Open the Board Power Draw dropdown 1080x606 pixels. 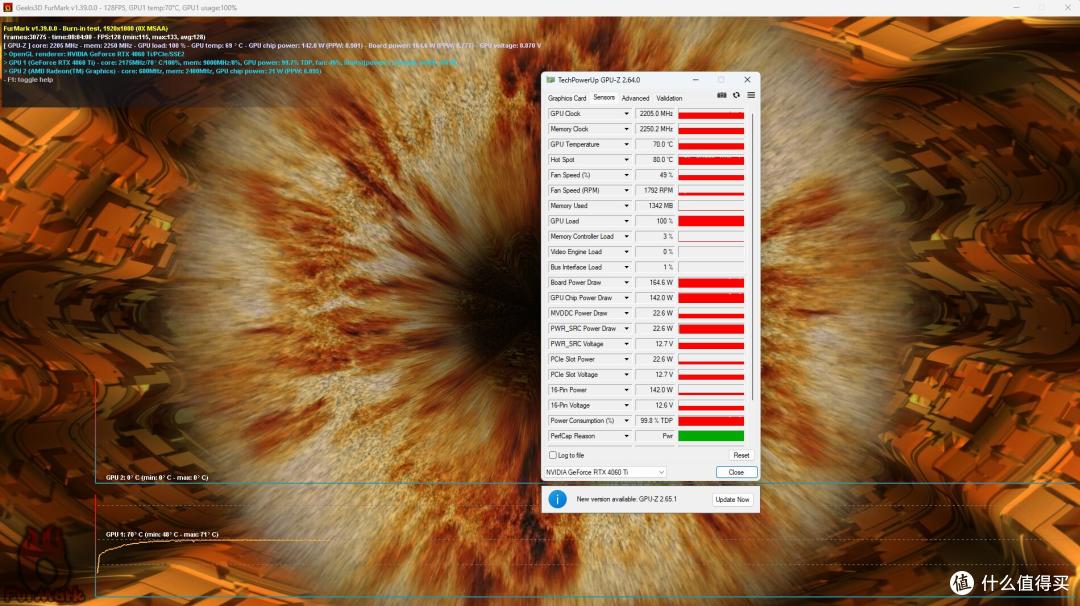626,282
